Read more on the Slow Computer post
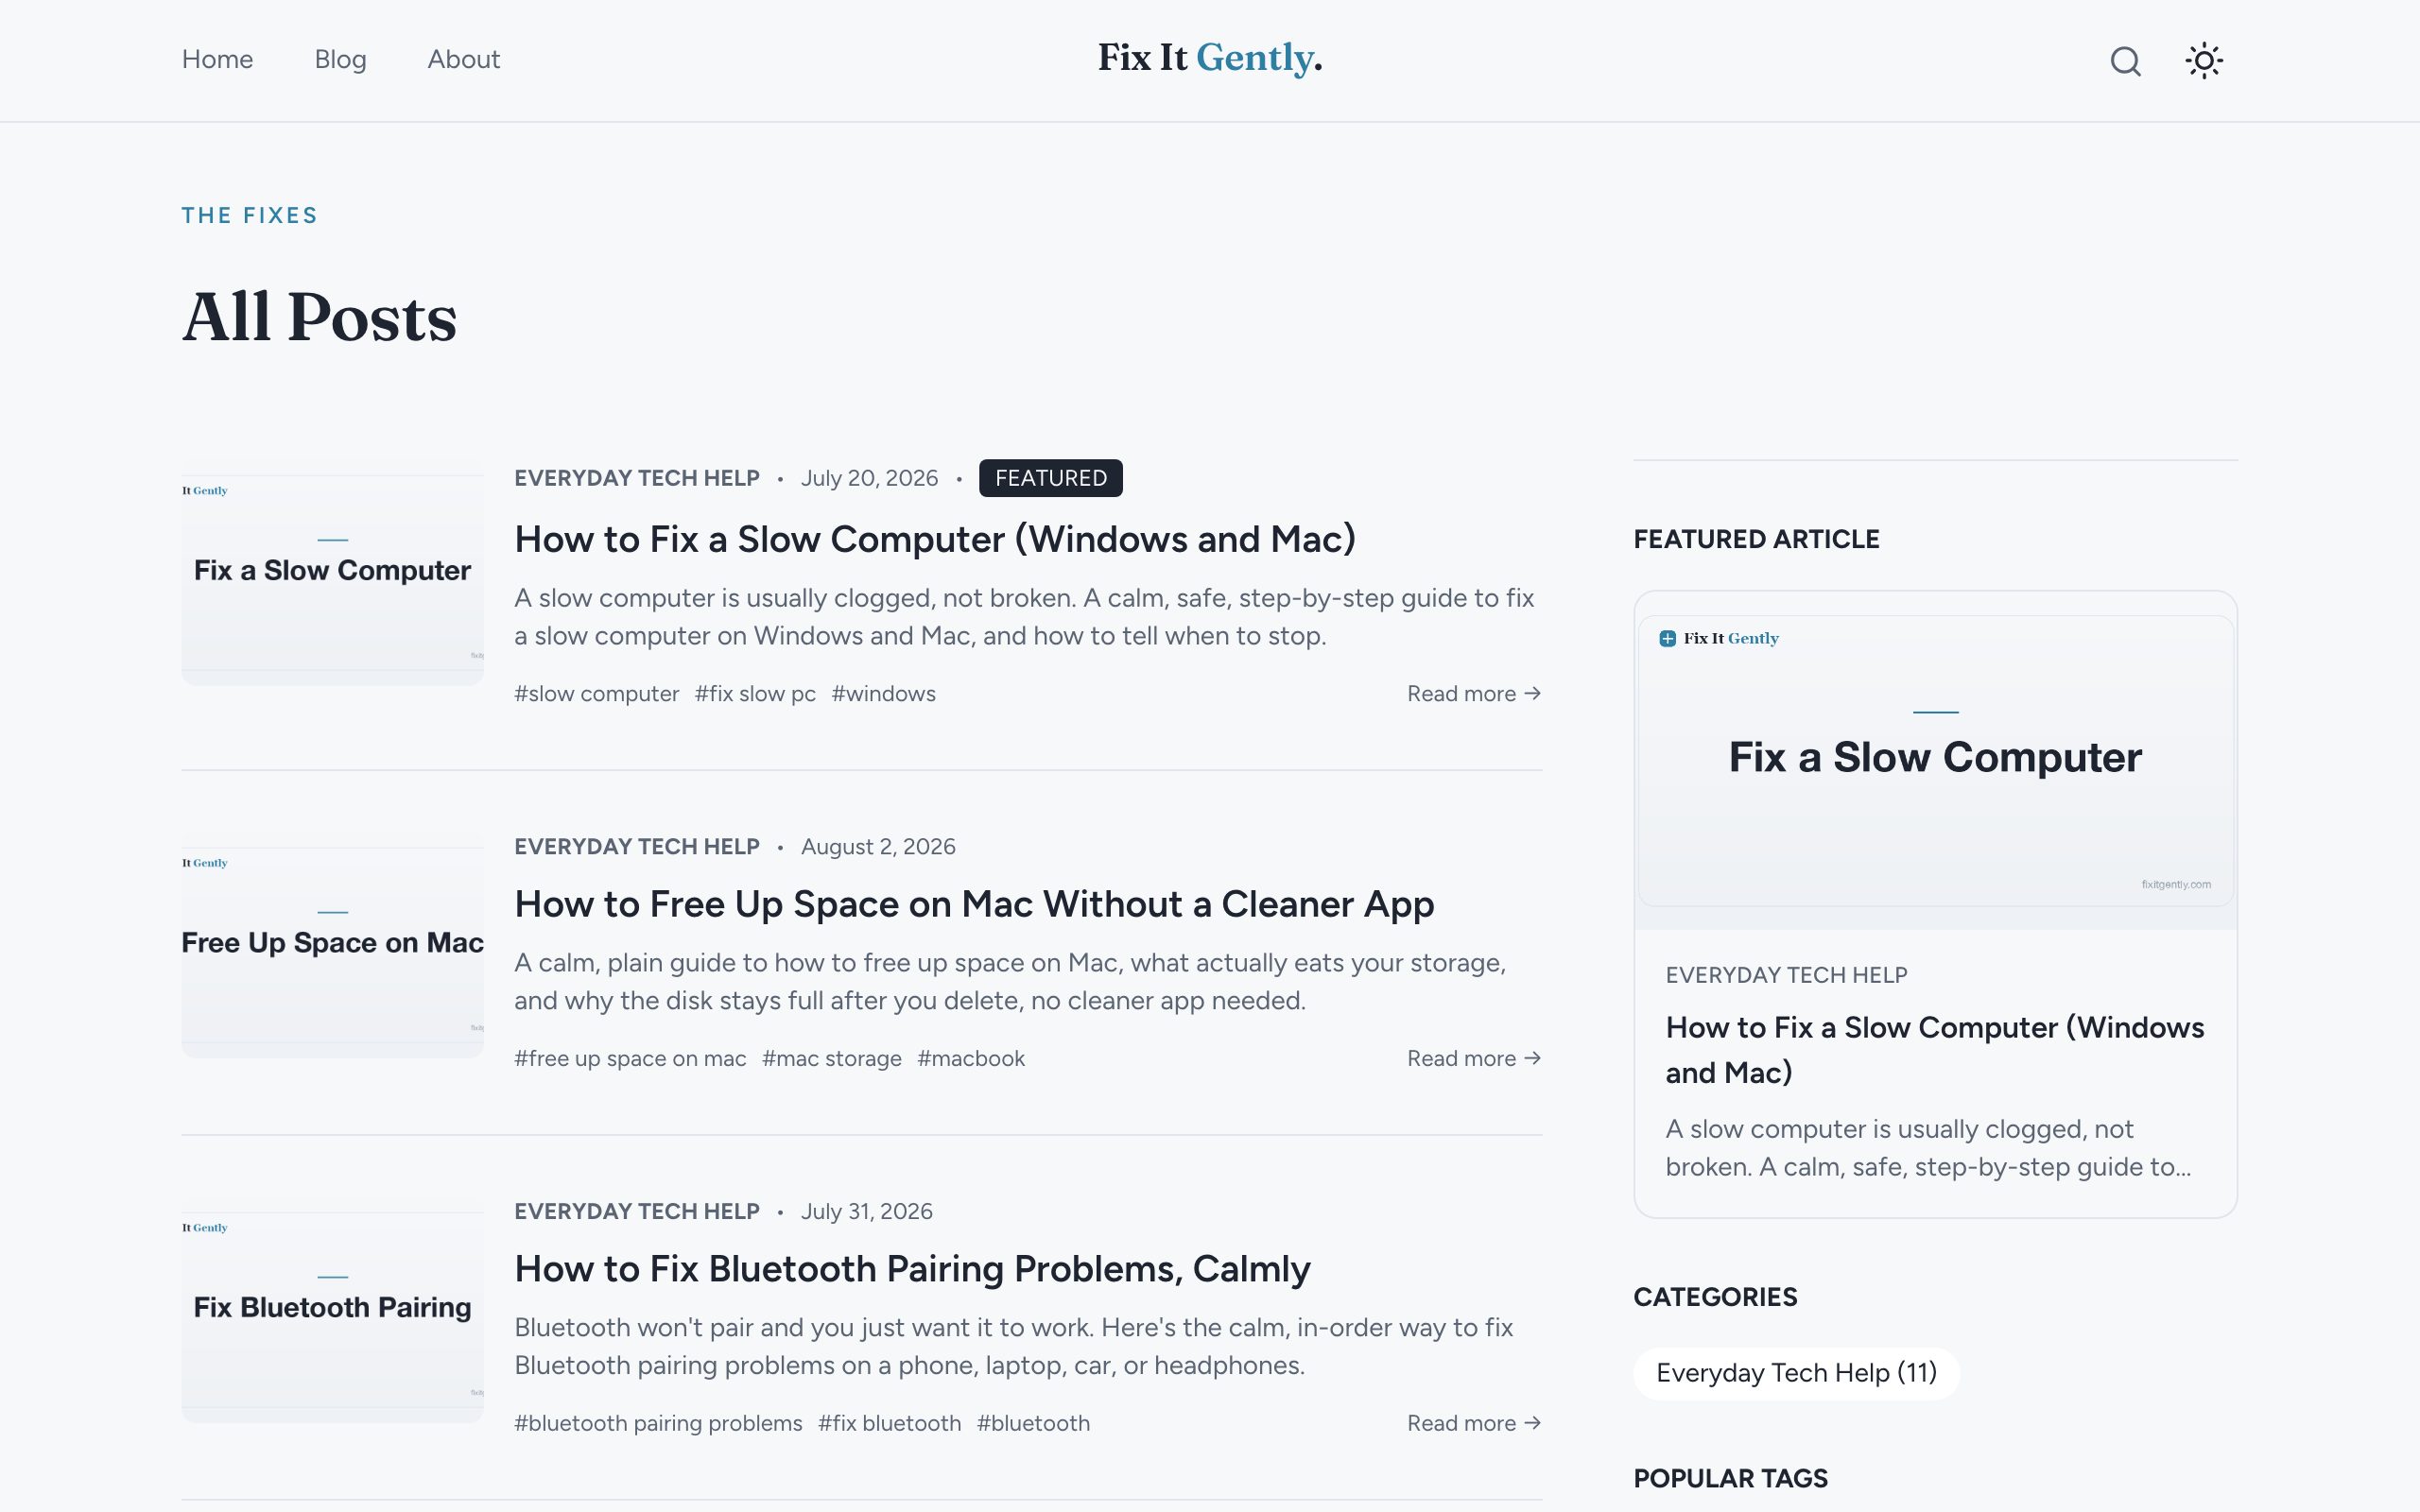 (1474, 694)
